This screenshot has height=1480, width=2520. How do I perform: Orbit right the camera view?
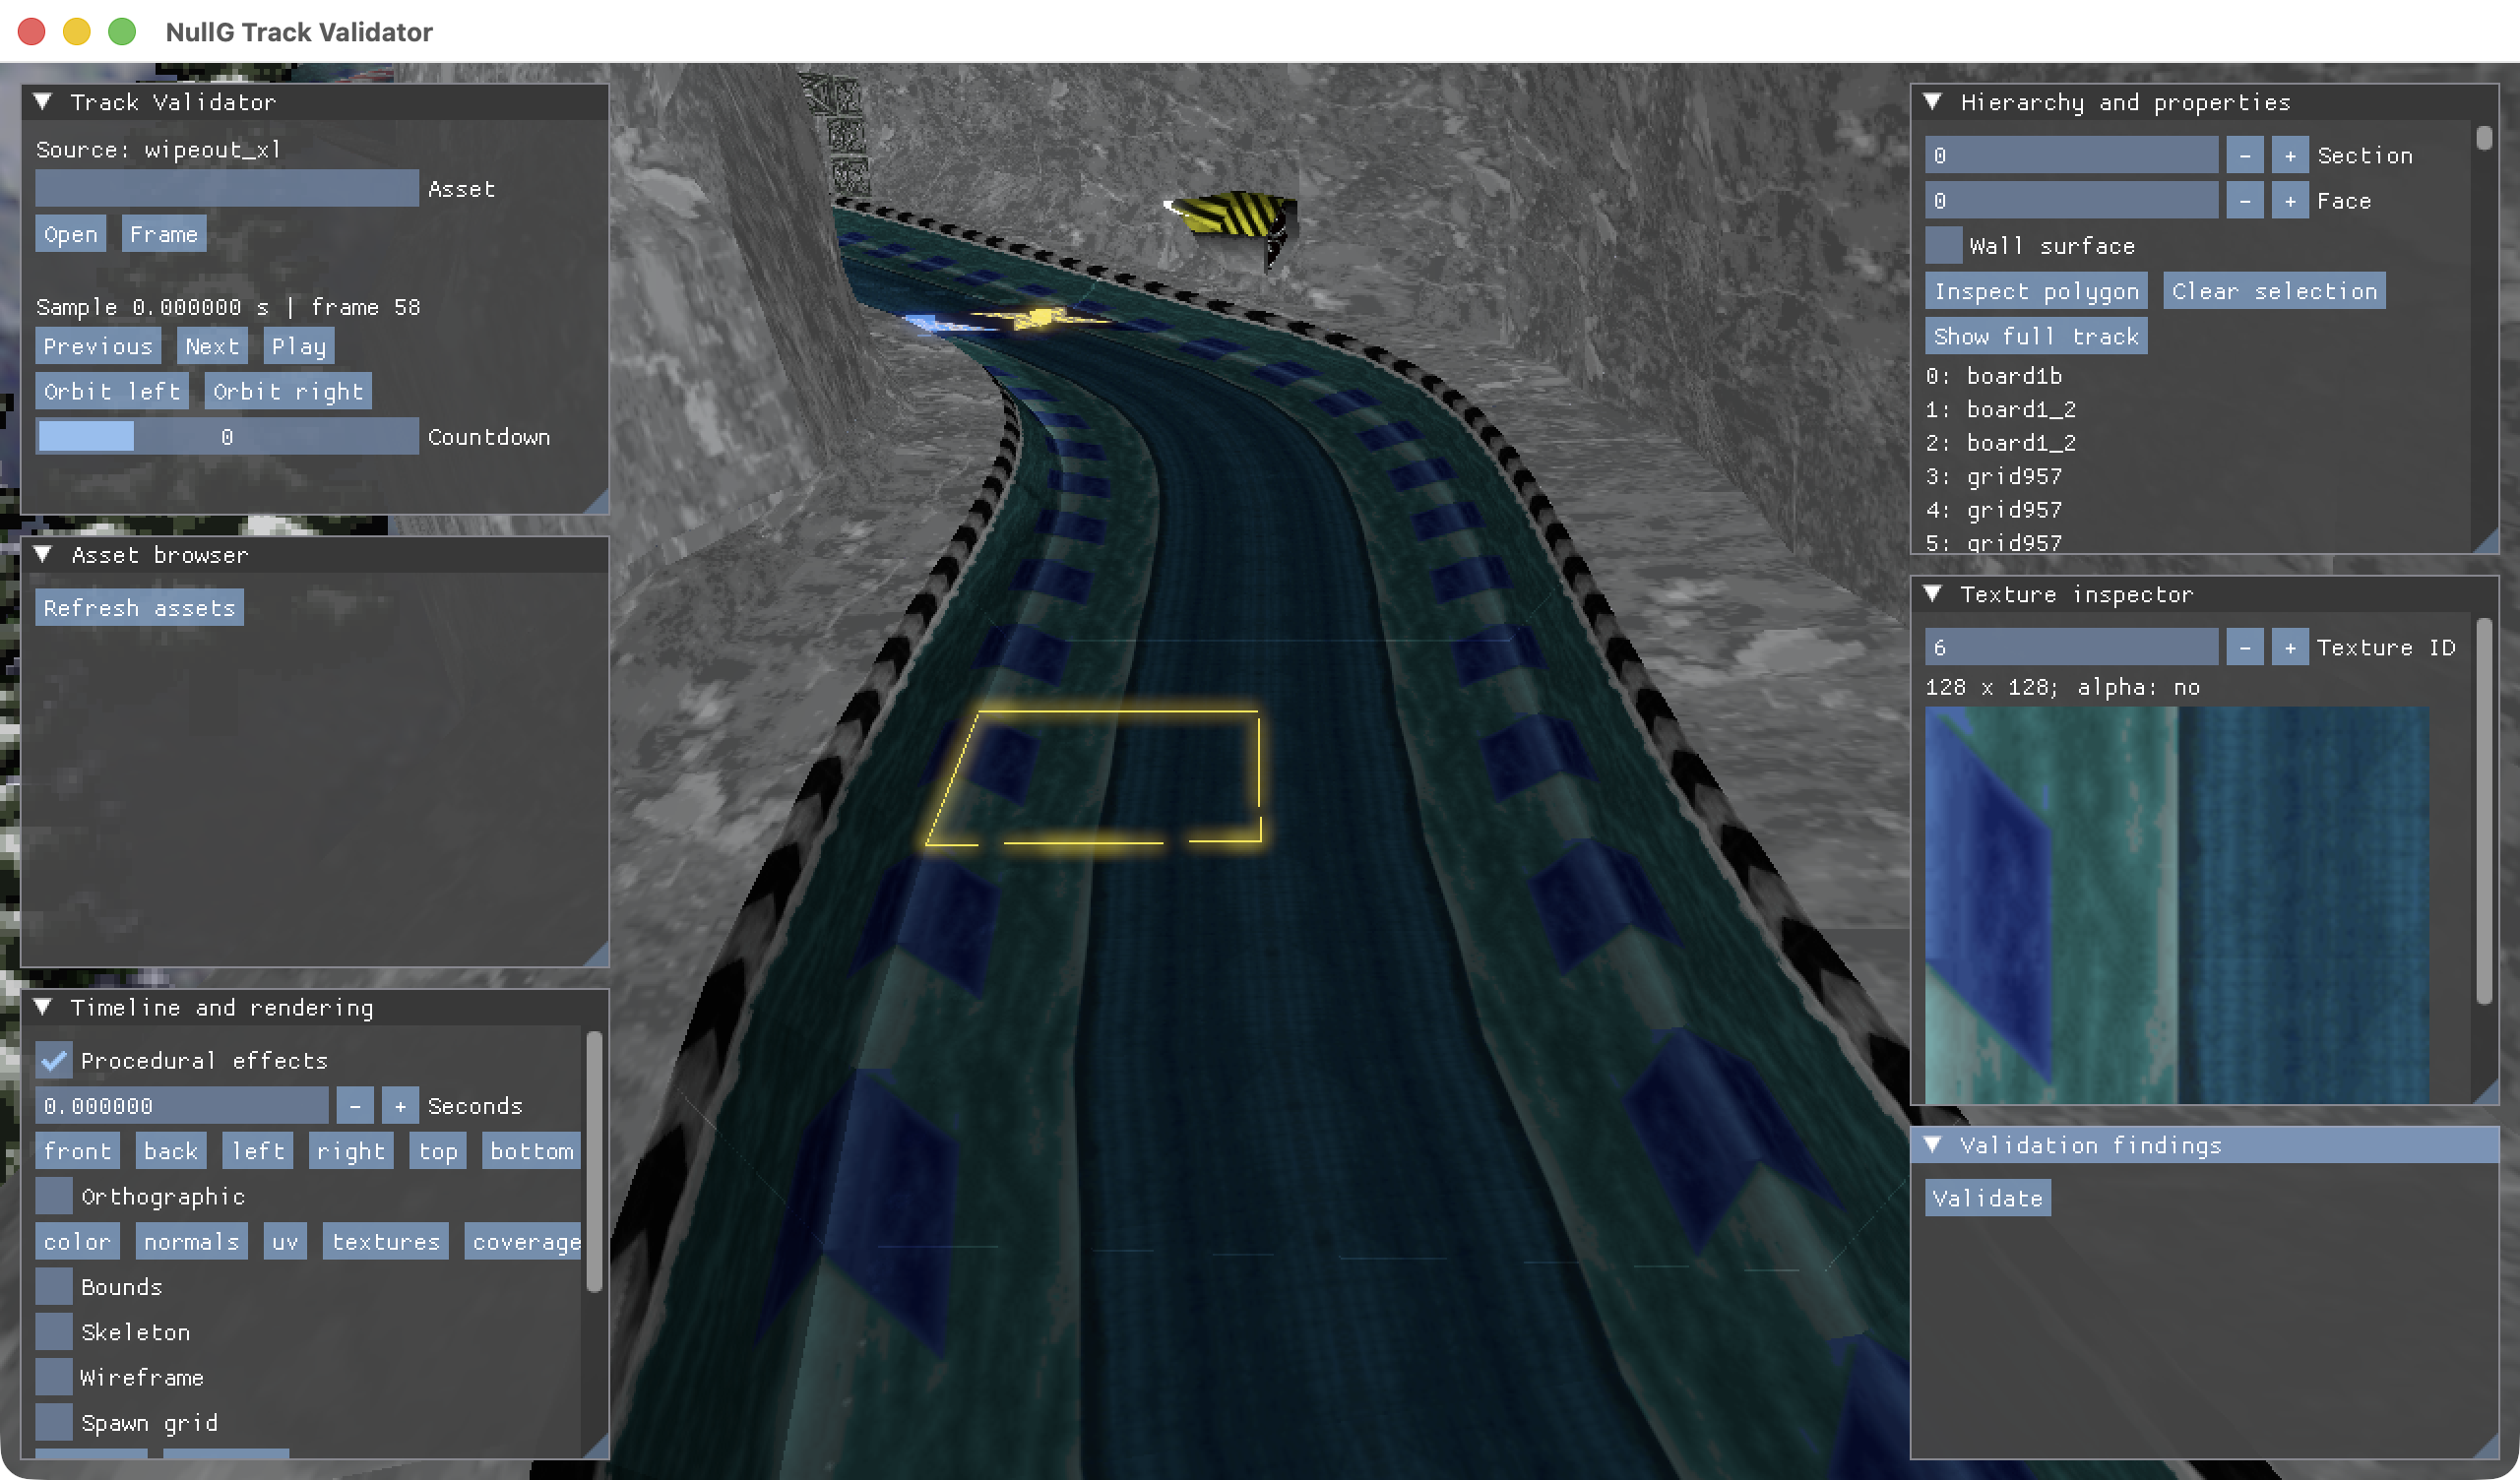pyautogui.click(x=288, y=391)
